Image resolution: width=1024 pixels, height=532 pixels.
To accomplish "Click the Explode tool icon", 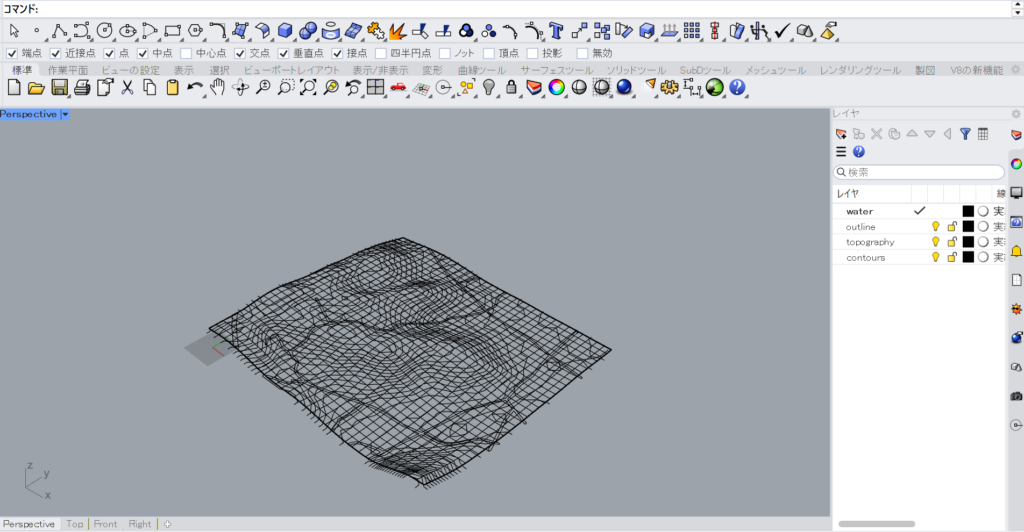I will [398, 30].
